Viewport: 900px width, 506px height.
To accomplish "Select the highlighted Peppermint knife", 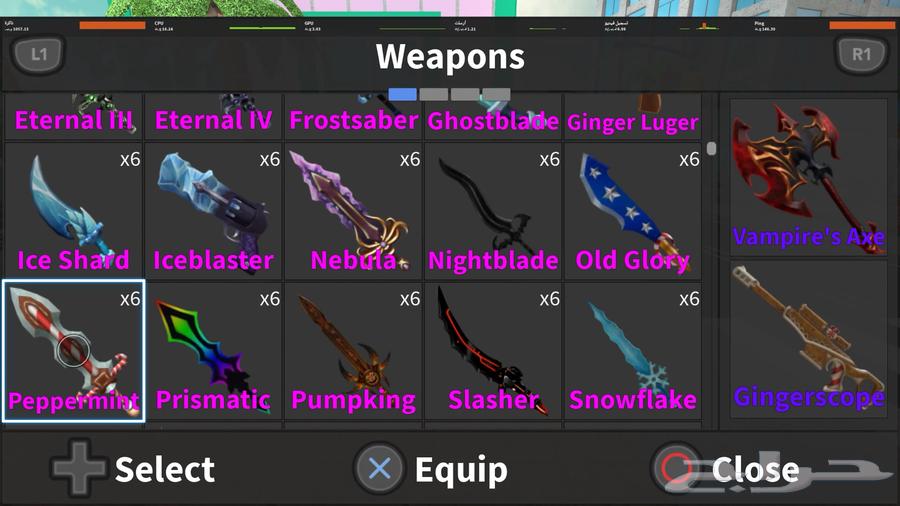I will coord(73,351).
